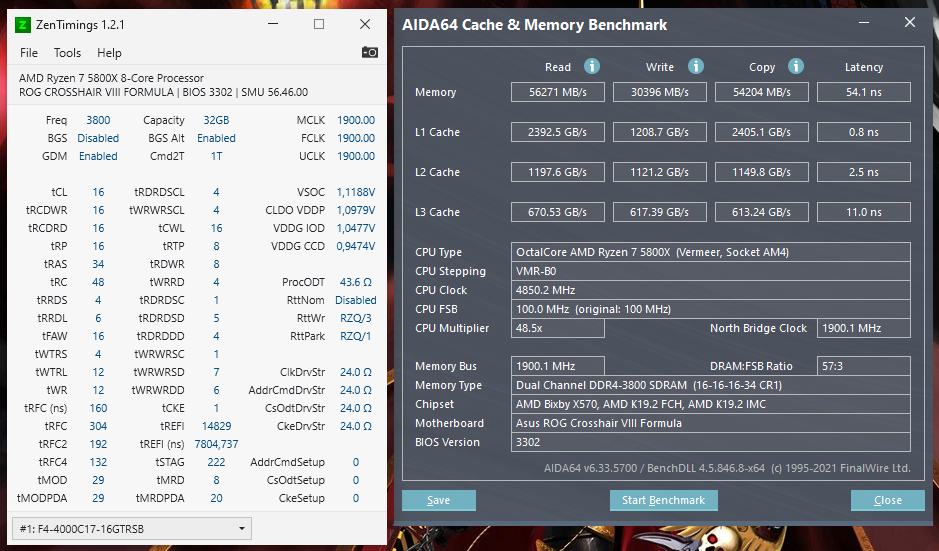
Task: Click the Cmd2T value 1T
Action: tap(216, 156)
